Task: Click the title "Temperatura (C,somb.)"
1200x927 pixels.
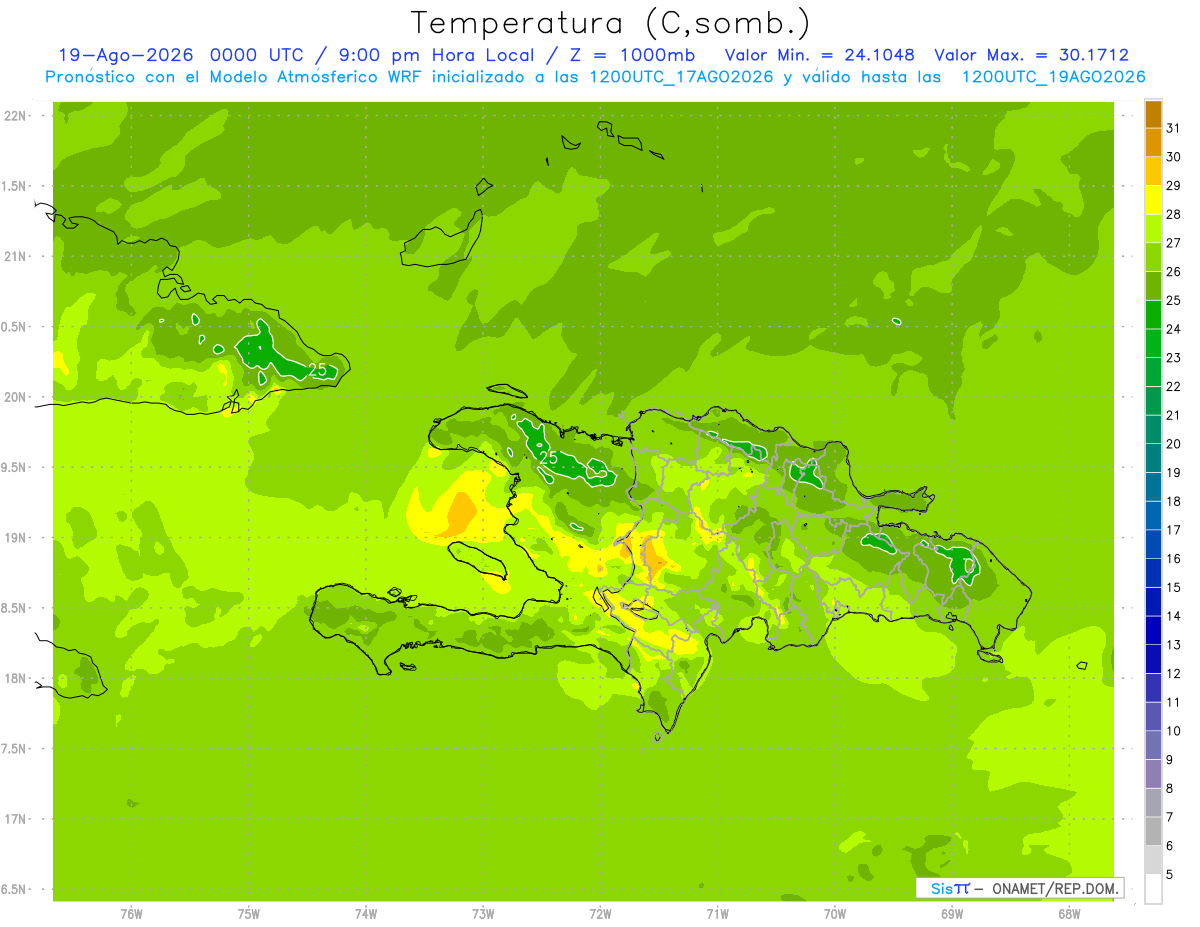Action: (x=611, y=23)
